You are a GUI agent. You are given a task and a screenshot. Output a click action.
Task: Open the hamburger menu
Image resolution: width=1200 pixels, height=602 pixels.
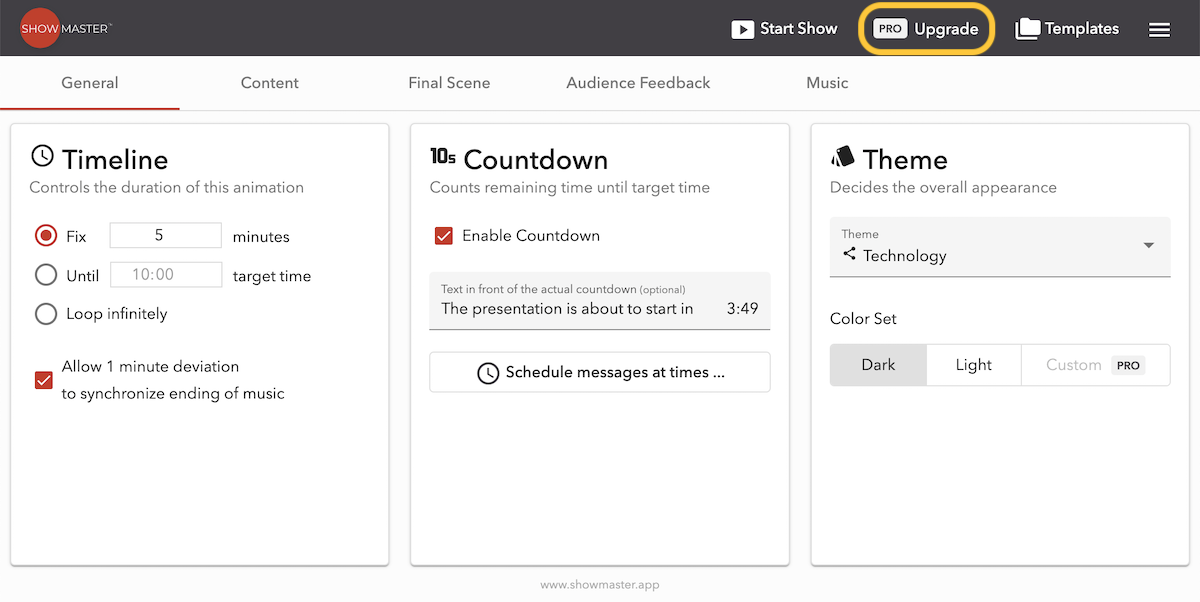(1159, 30)
